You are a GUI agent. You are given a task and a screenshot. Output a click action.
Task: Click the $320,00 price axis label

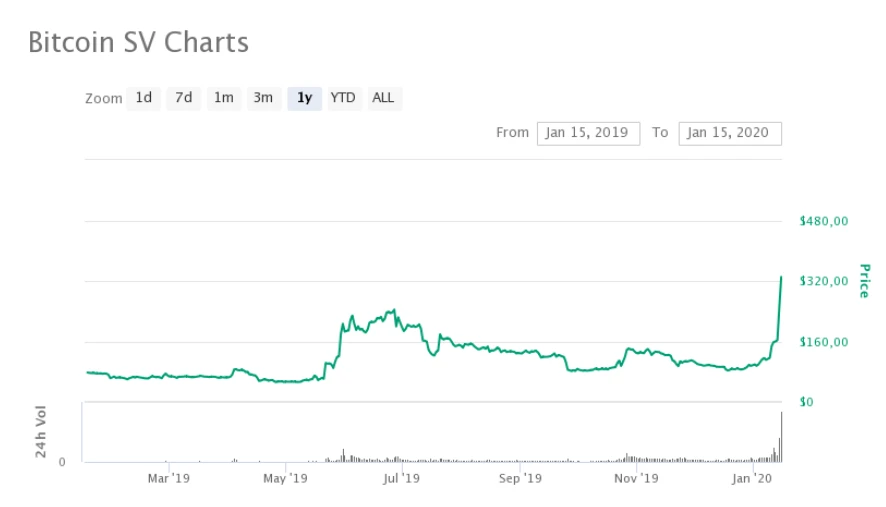pos(824,282)
